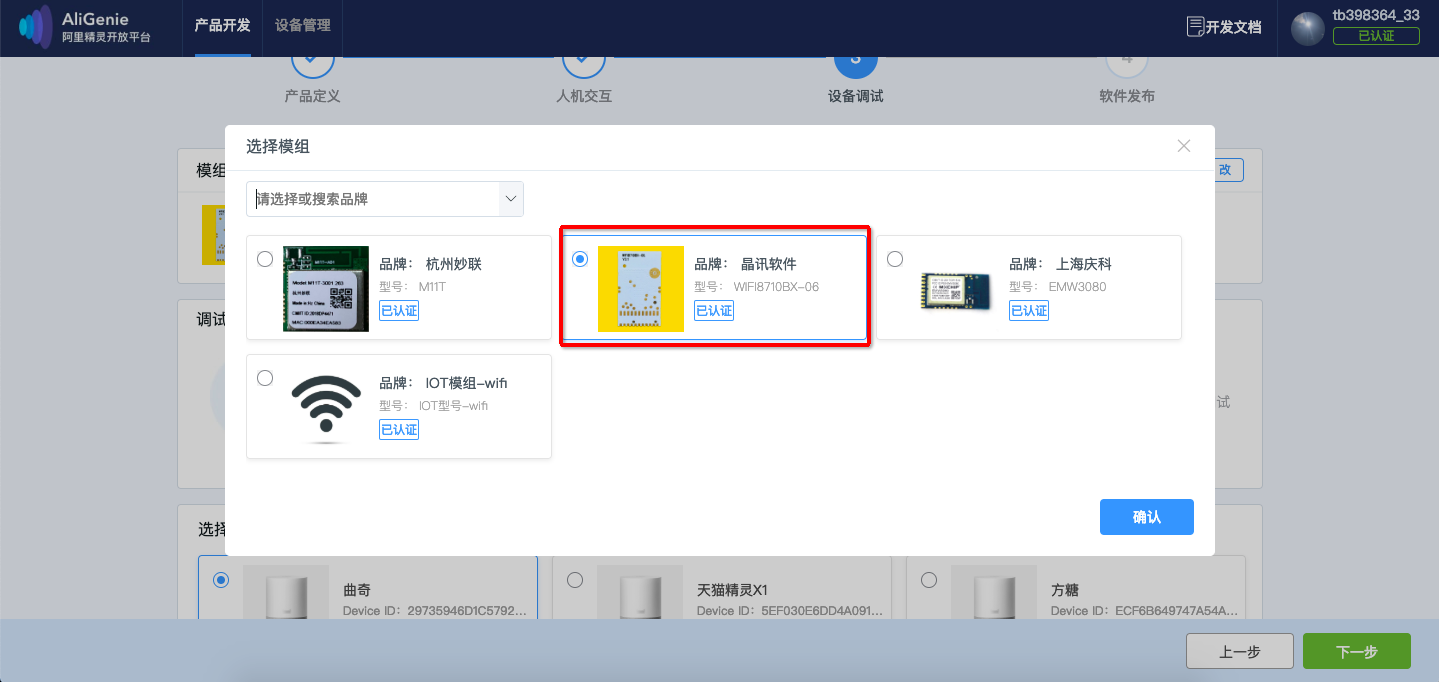Click the 曲奇 device image

pos(286,590)
